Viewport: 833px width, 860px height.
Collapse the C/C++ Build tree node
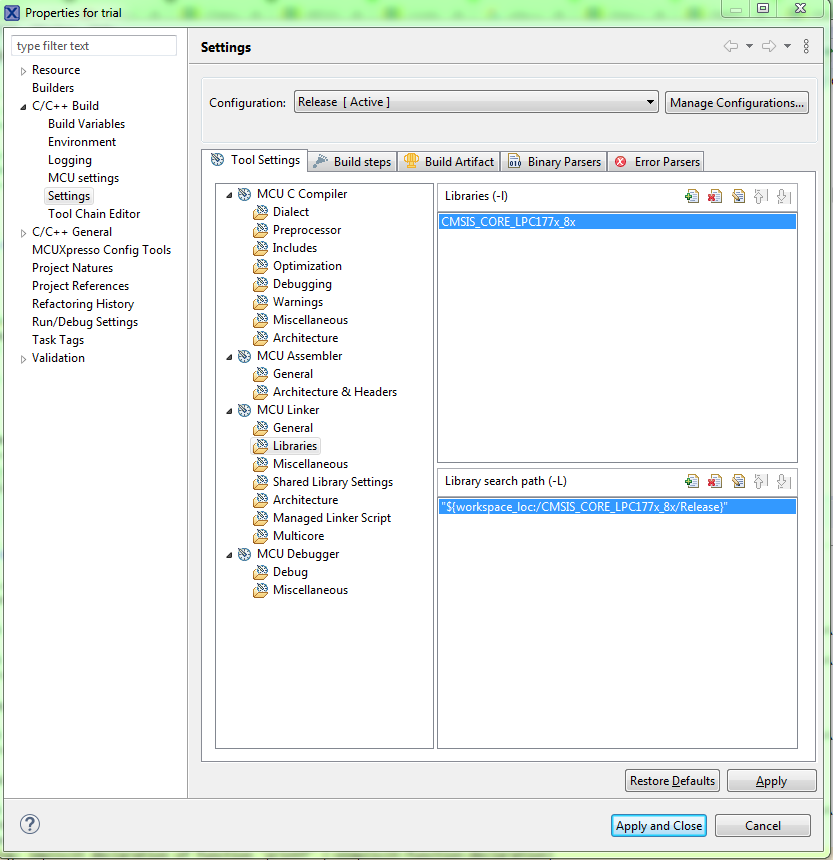[23, 106]
